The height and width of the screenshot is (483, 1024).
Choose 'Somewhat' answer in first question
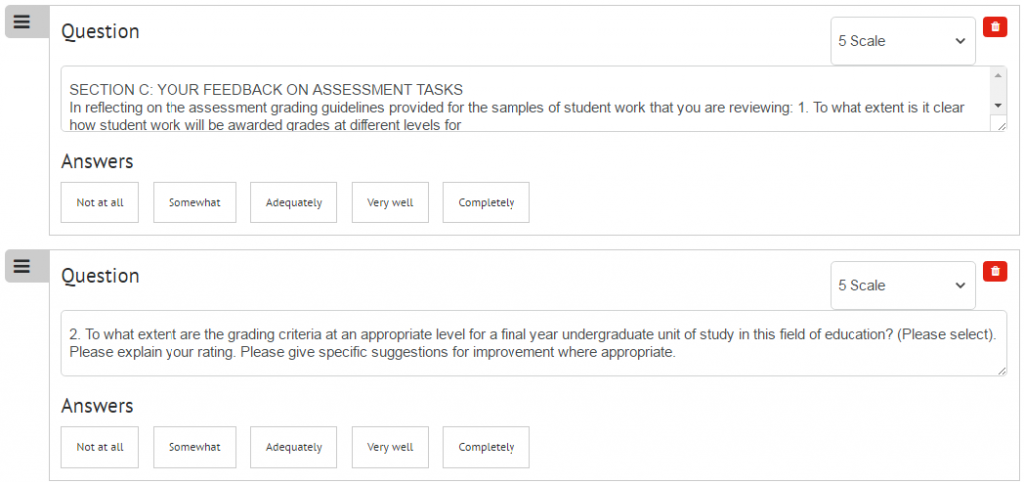(195, 202)
